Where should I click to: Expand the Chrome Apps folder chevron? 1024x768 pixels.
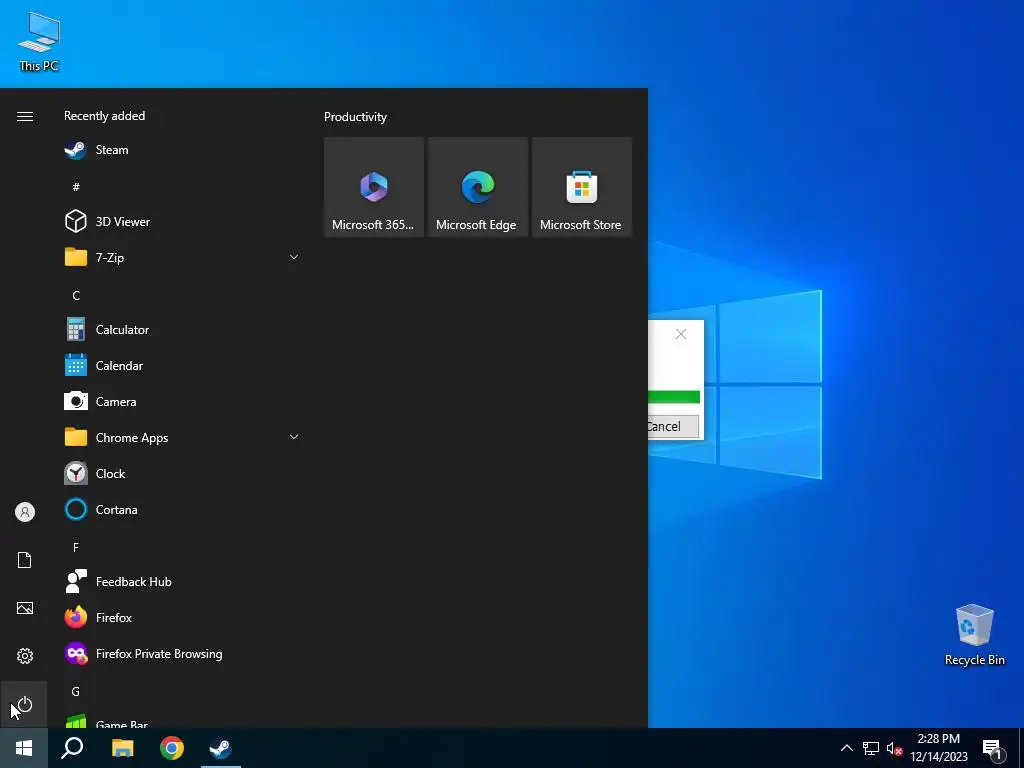pos(294,438)
